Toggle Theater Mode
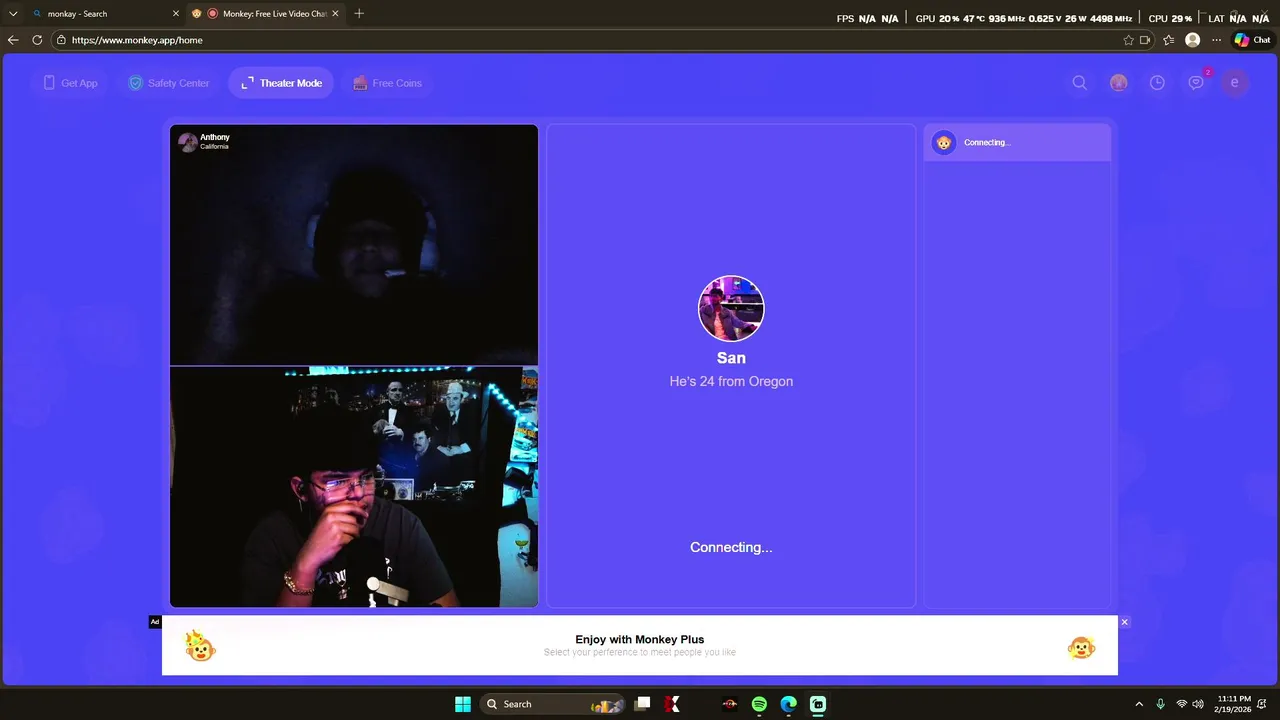1280x720 pixels. (x=281, y=83)
